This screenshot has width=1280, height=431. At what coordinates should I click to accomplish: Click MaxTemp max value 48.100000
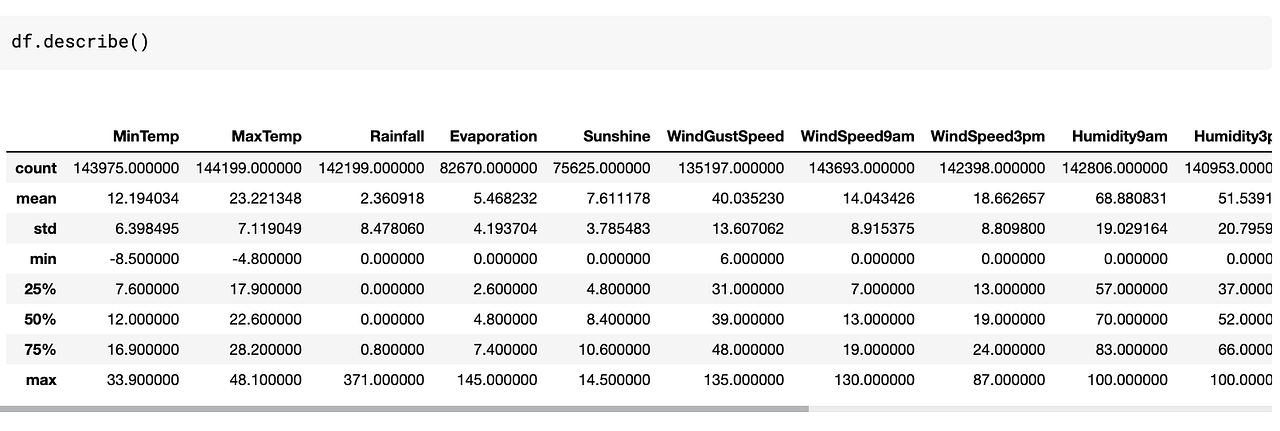(x=267, y=380)
